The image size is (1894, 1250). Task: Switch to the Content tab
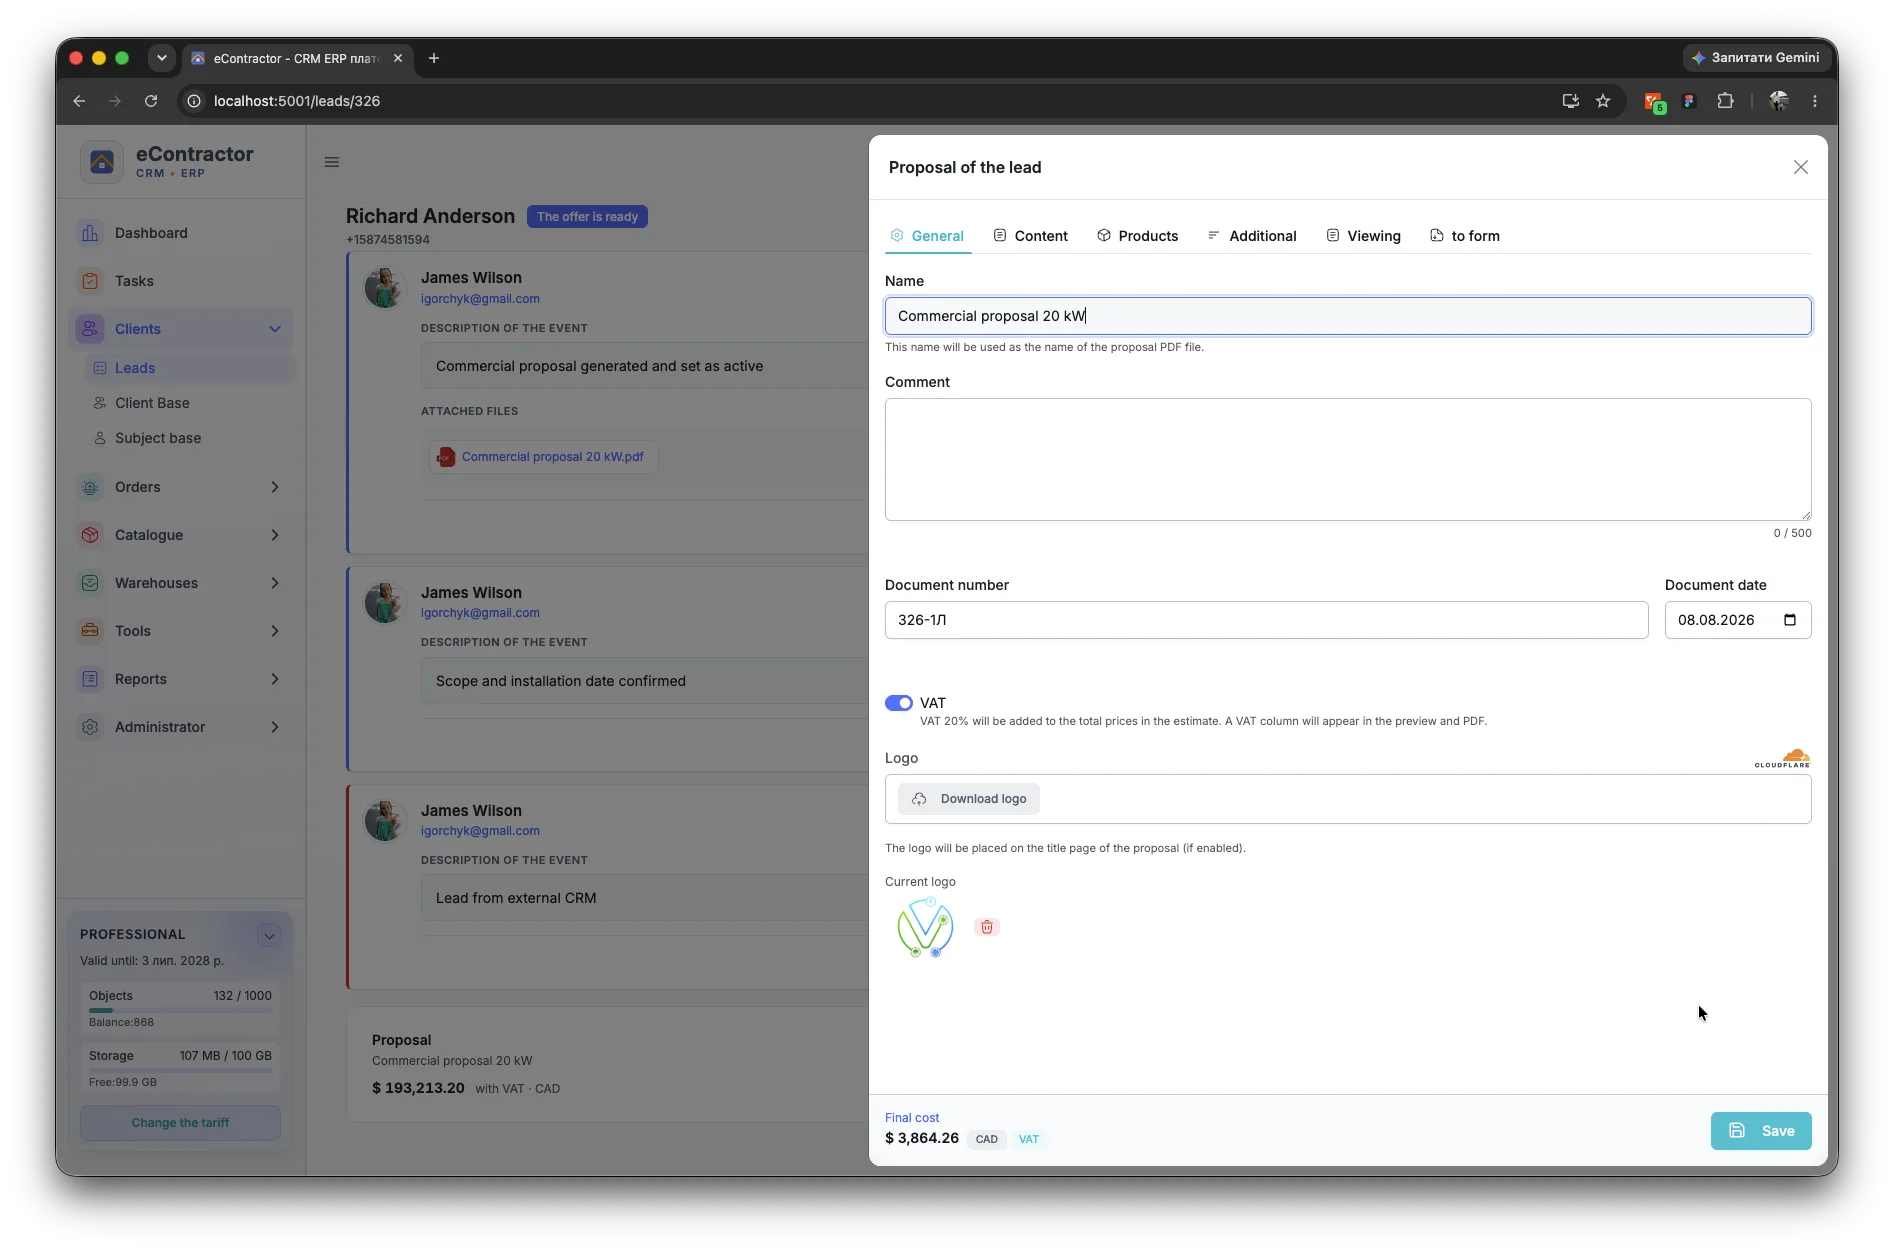click(x=1030, y=236)
